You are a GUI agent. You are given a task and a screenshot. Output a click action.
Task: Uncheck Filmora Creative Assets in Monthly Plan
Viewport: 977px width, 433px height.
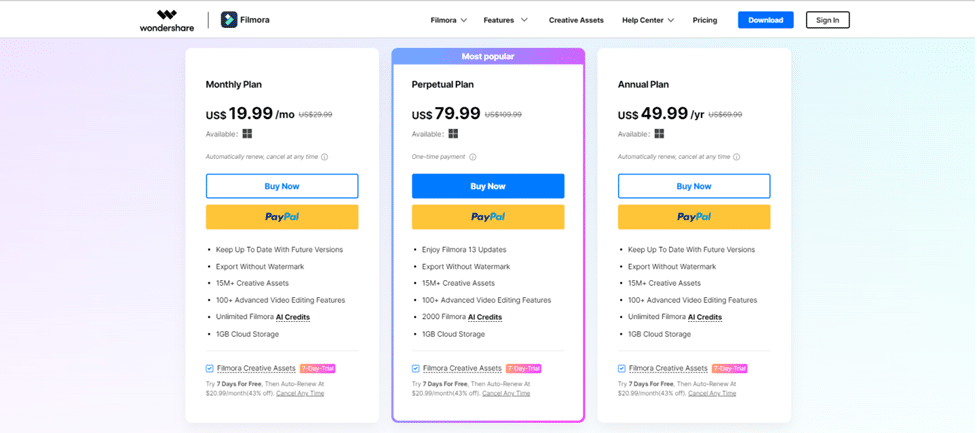tap(210, 369)
